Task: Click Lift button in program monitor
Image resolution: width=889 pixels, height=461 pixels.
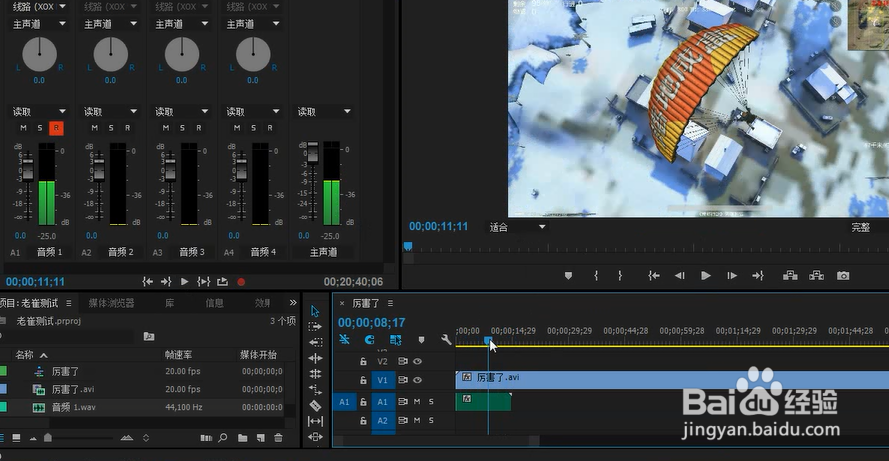Action: point(790,276)
